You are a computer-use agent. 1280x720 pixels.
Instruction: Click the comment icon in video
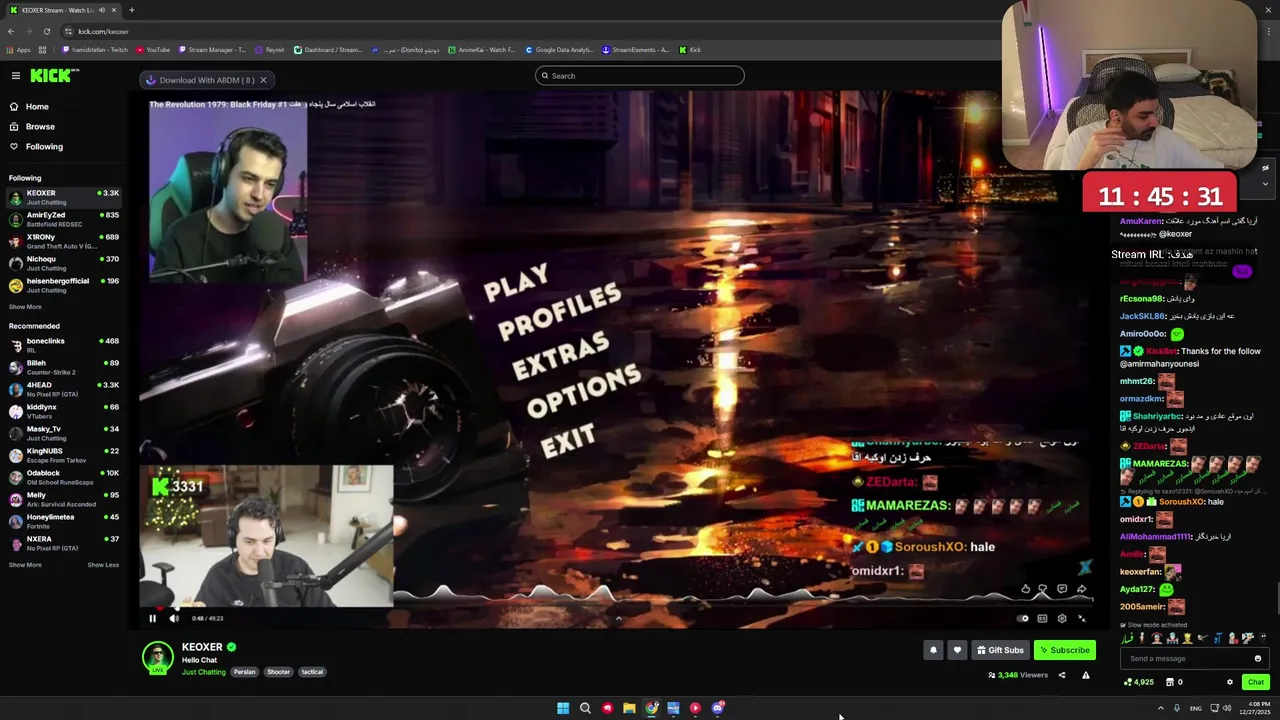pos(1062,590)
